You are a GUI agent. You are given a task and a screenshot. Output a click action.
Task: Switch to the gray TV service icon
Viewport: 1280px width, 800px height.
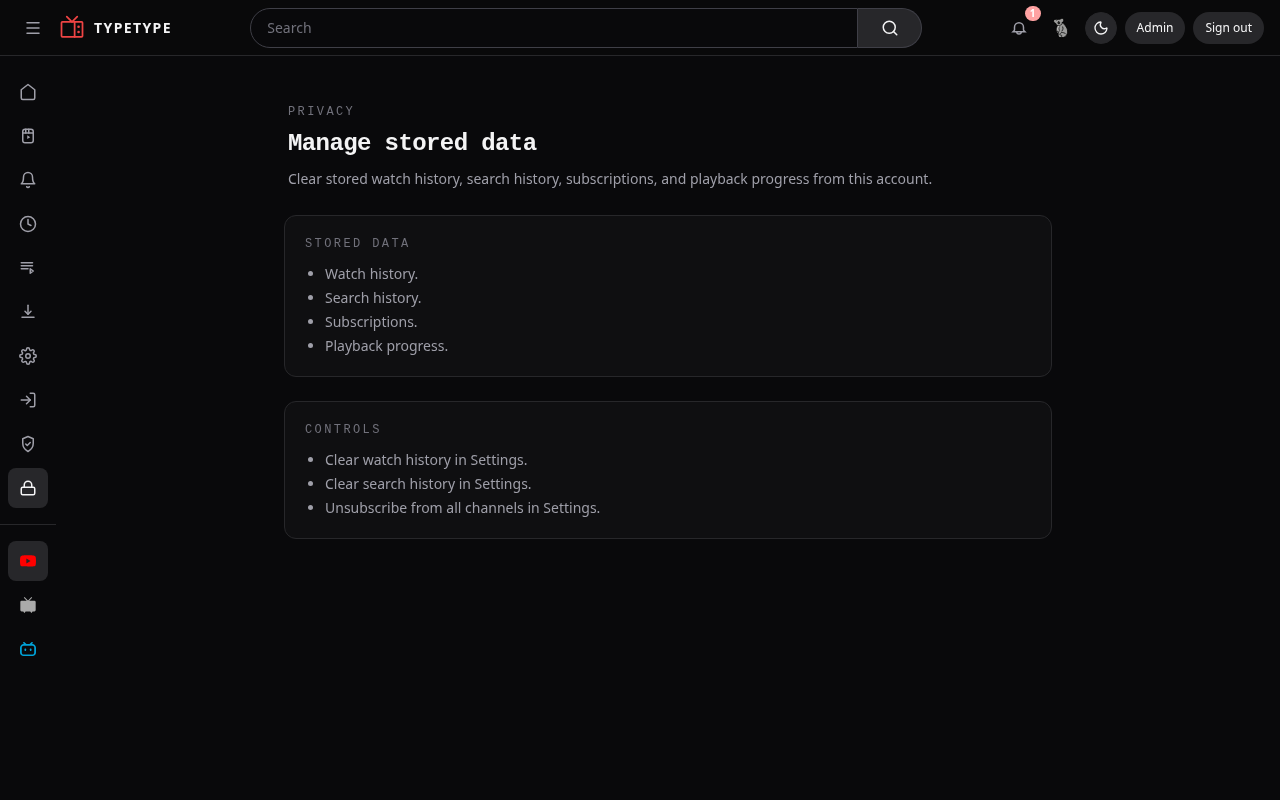(28, 605)
